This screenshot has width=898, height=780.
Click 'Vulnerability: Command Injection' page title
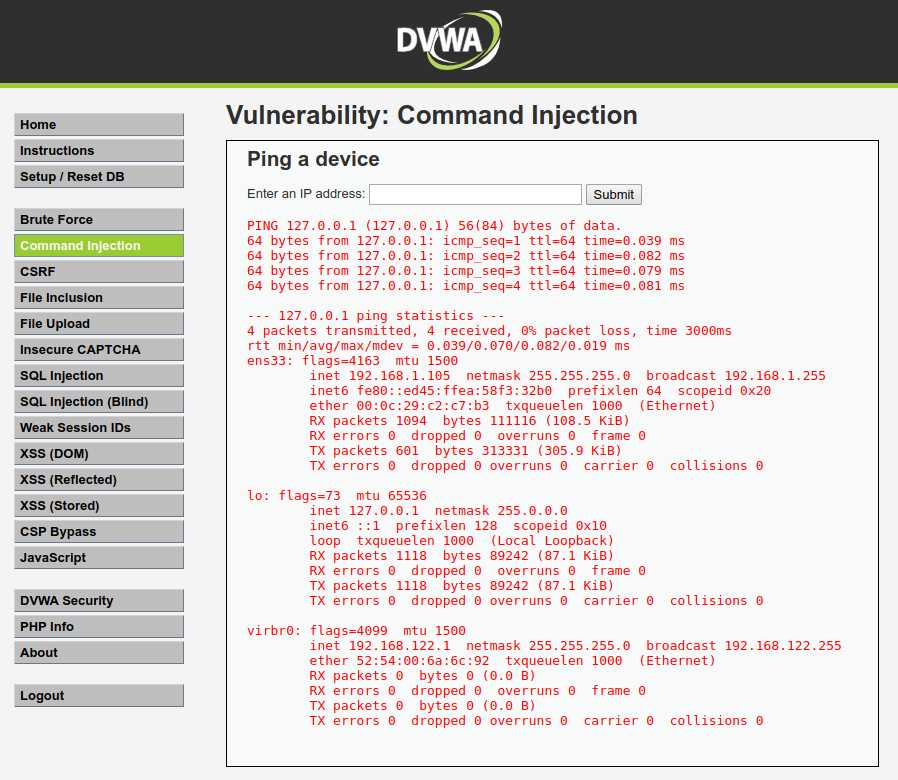432,115
